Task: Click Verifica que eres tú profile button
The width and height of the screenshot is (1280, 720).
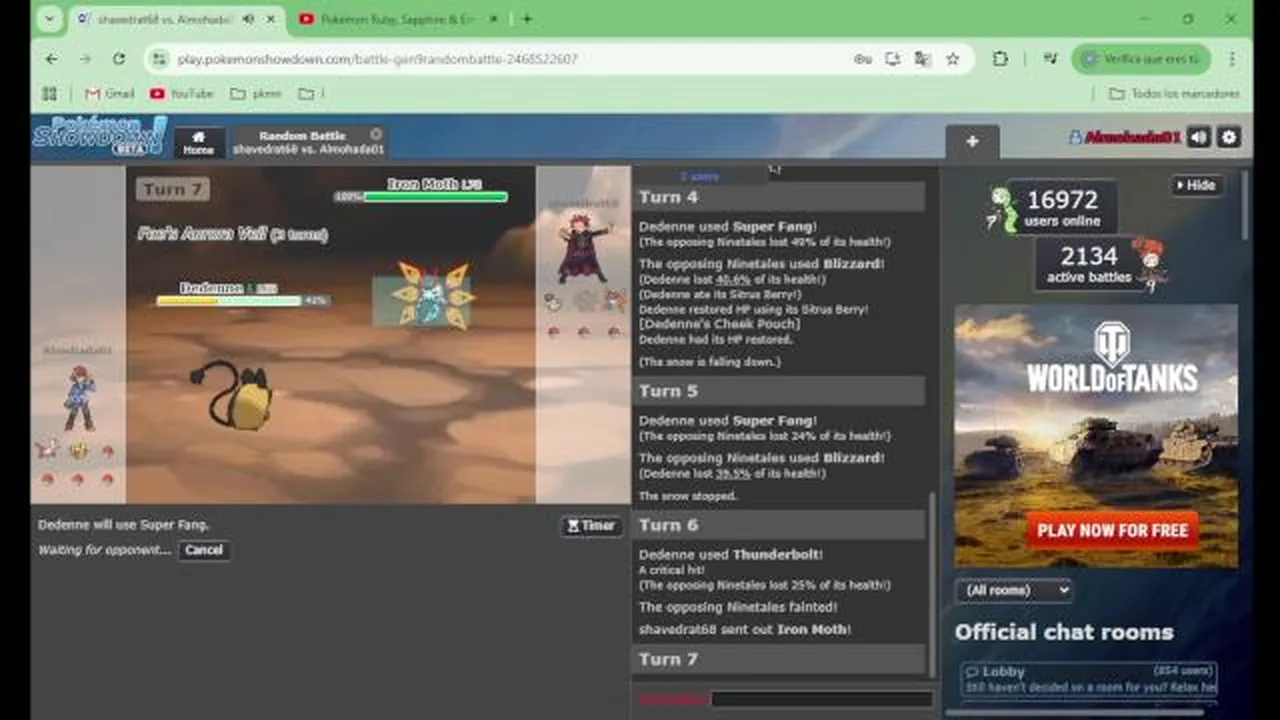Action: coord(1141,59)
